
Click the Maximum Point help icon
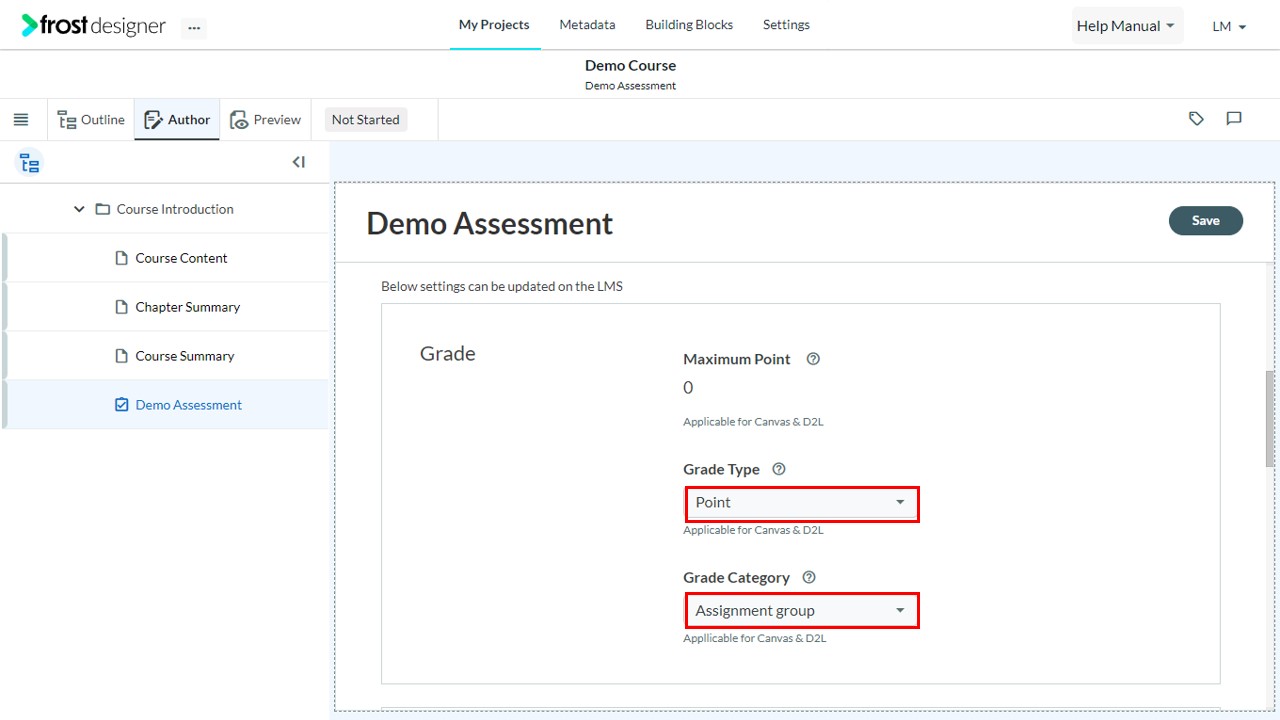coord(813,359)
